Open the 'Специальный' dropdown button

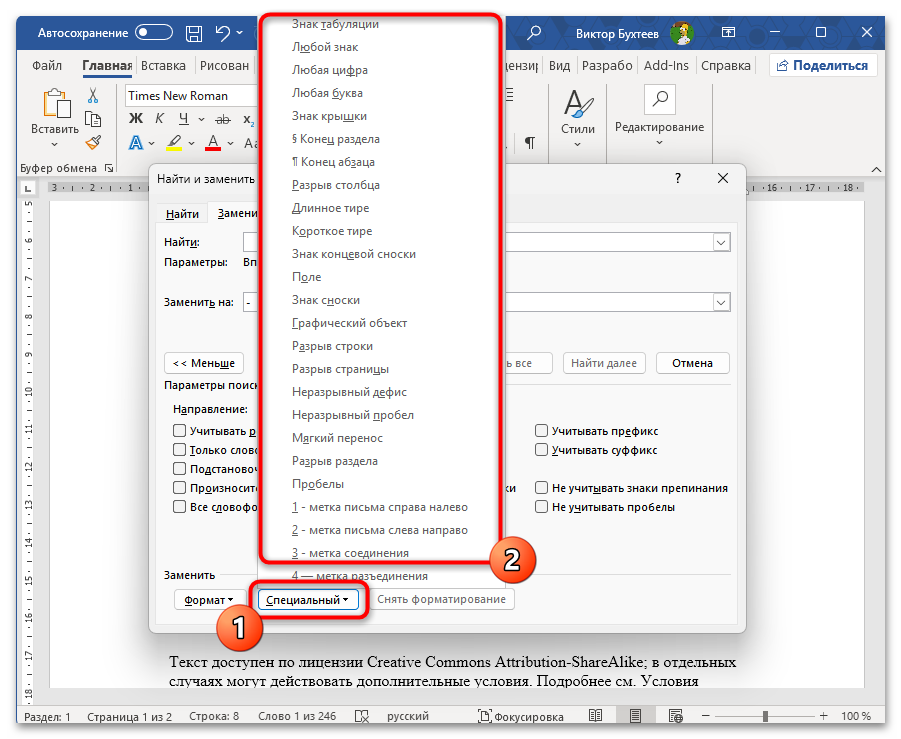pyautogui.click(x=307, y=600)
